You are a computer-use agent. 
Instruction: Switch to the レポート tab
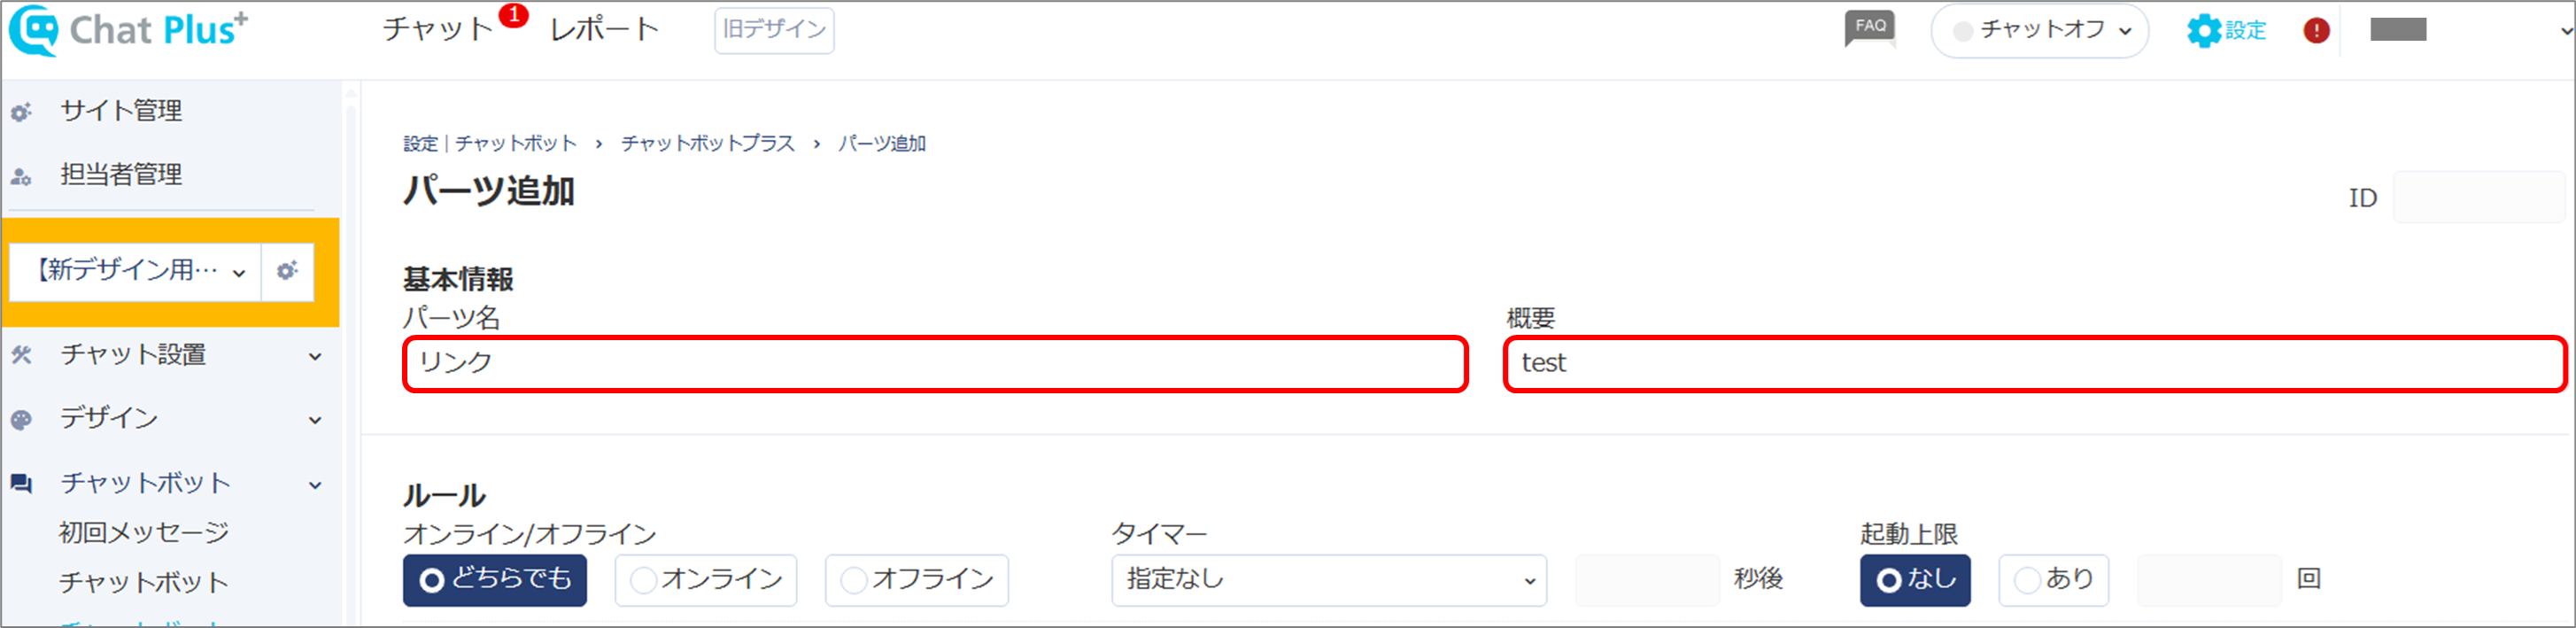(604, 29)
